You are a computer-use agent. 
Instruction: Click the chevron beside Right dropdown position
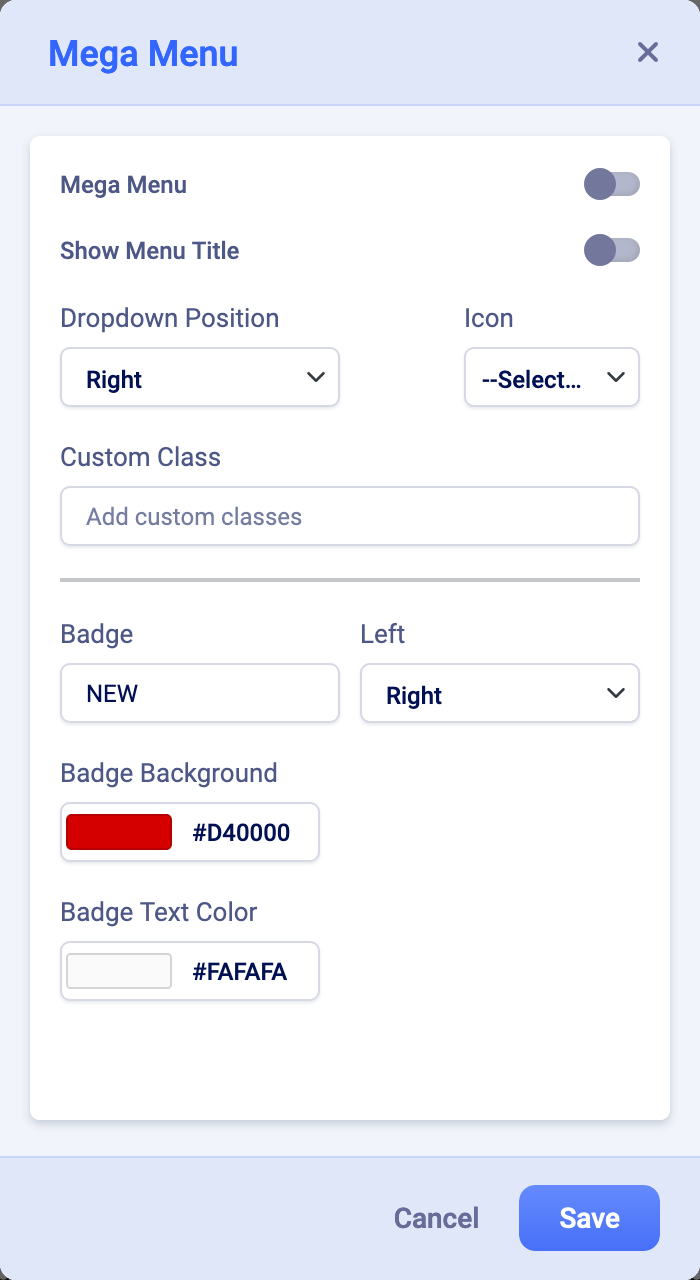coord(316,377)
